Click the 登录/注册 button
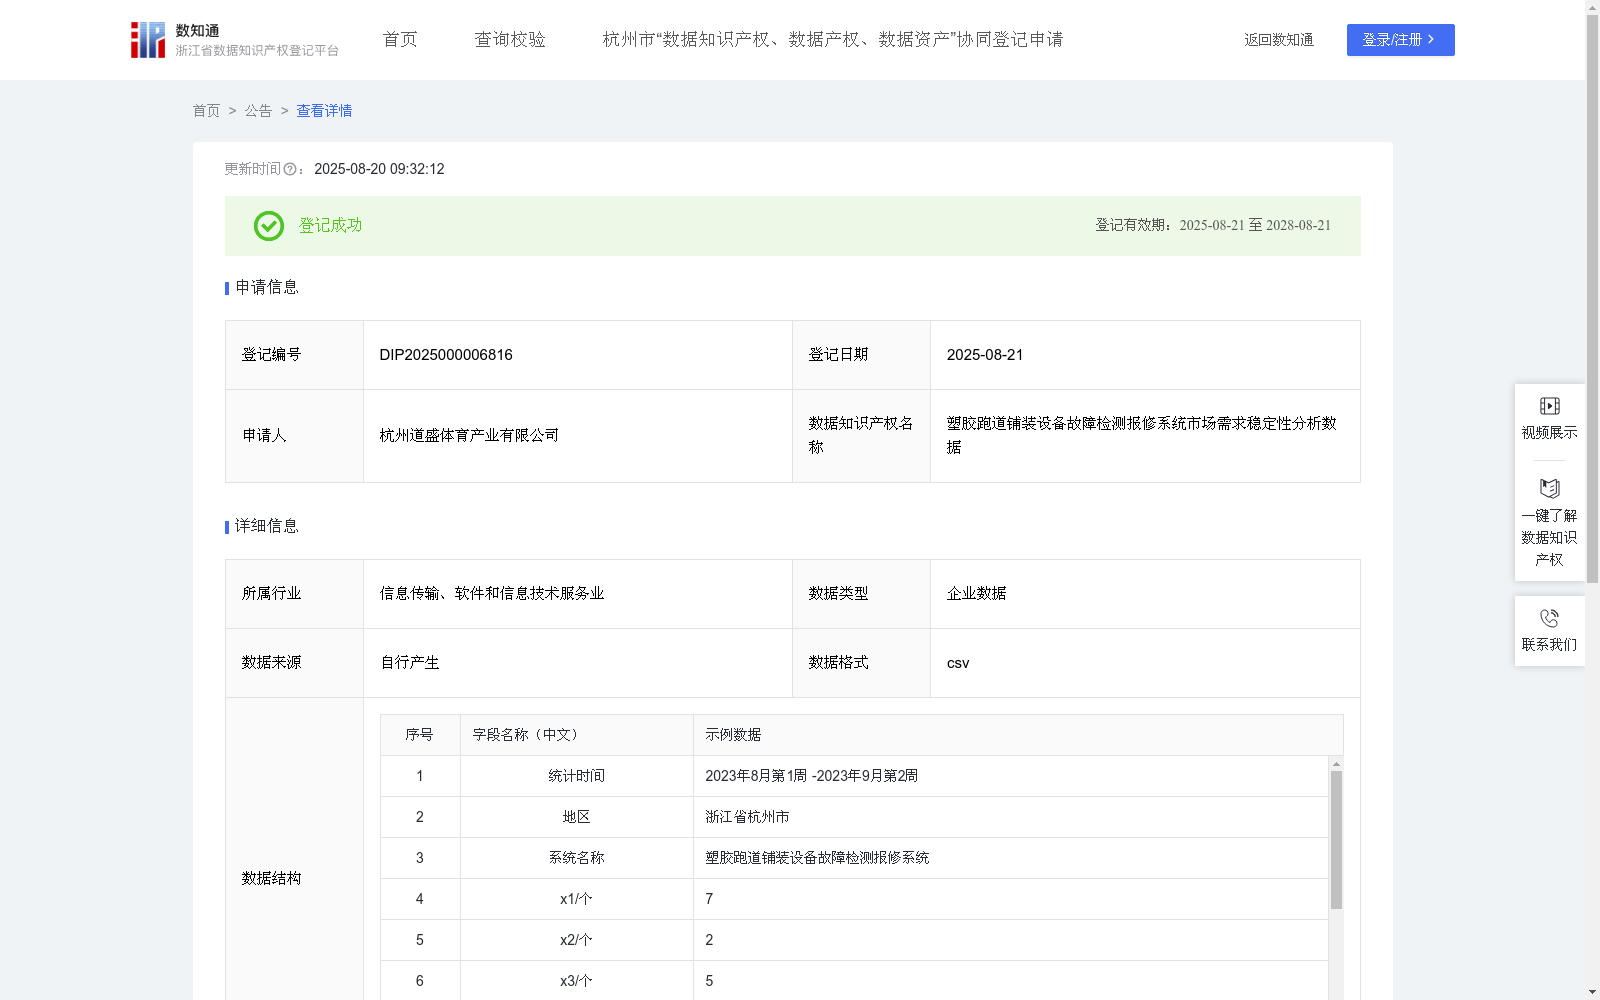Viewport: 1600px width, 1000px height. click(1400, 40)
